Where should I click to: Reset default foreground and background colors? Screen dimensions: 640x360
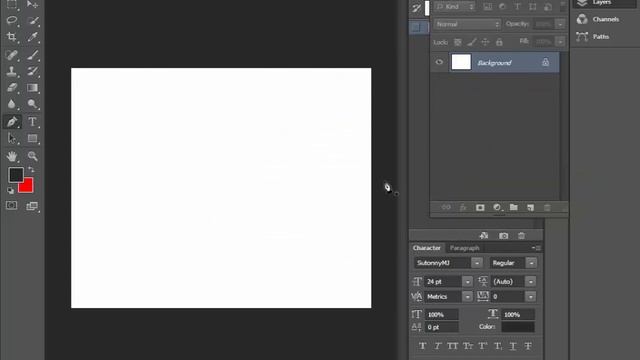10,190
